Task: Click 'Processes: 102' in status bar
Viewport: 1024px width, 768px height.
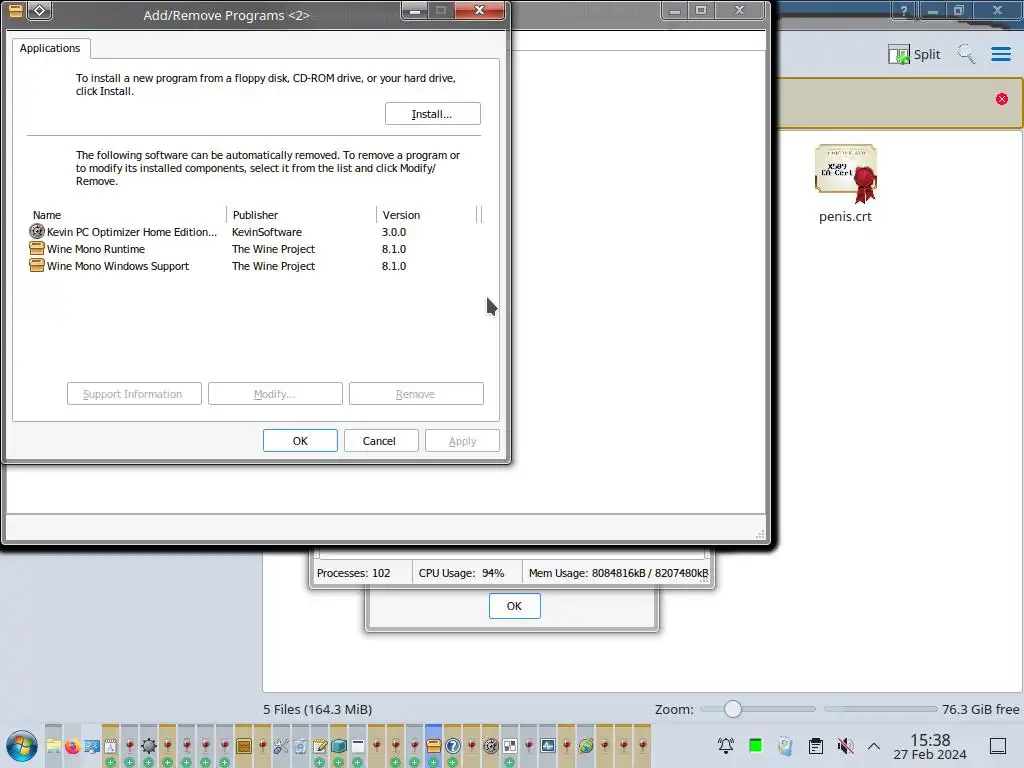Action: click(353, 573)
